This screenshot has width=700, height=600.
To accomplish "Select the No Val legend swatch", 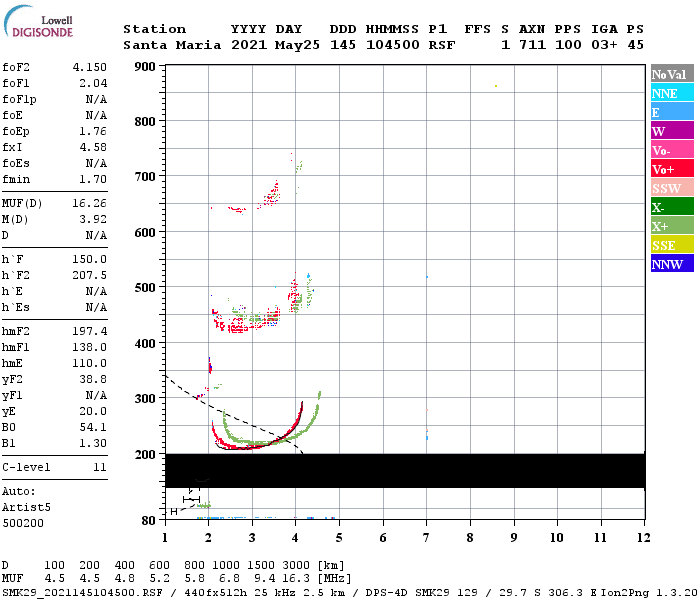I will click(672, 74).
